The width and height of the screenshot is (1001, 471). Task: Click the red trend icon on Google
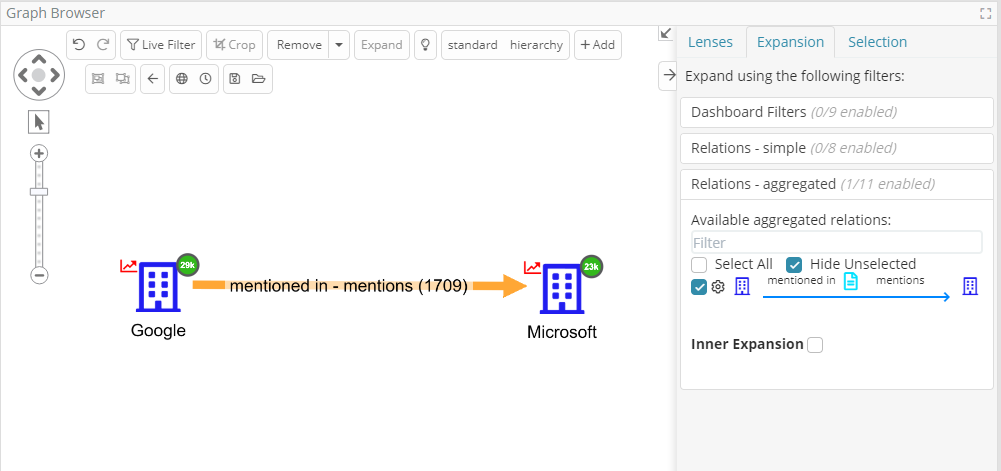tap(128, 265)
